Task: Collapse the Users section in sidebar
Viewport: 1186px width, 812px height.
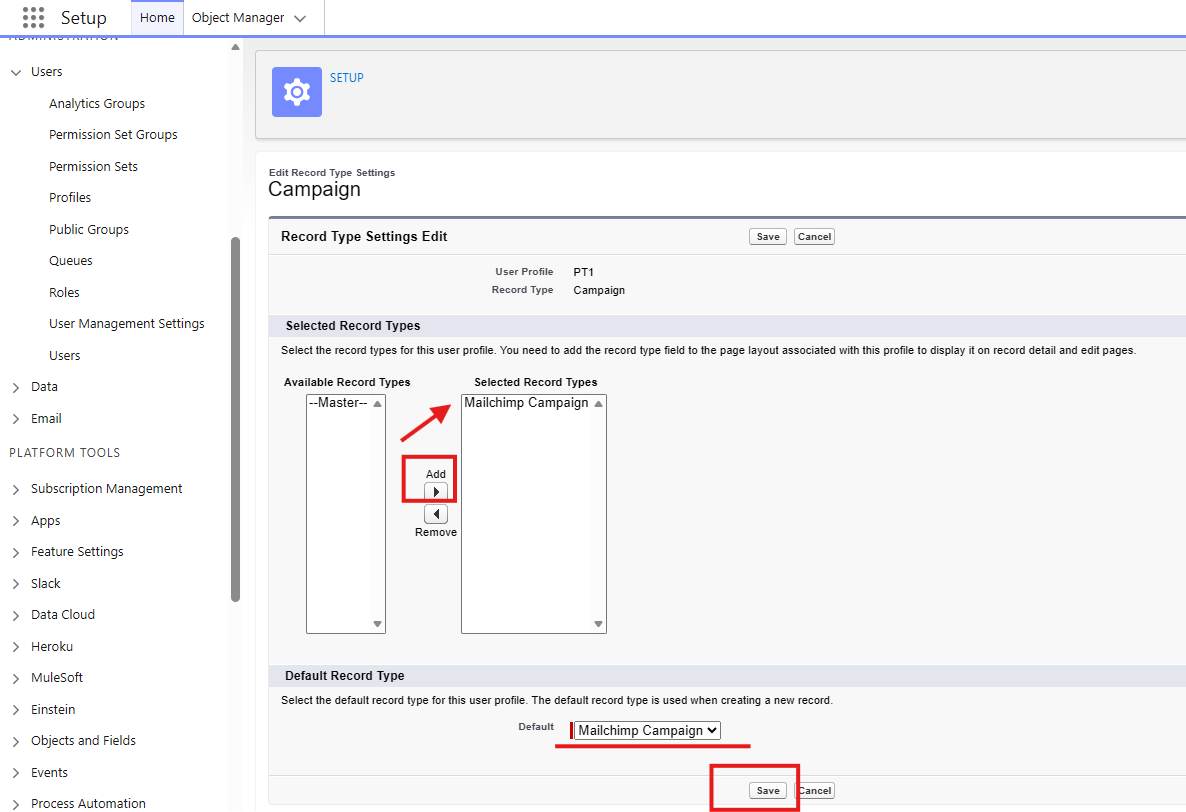Action: [16, 73]
